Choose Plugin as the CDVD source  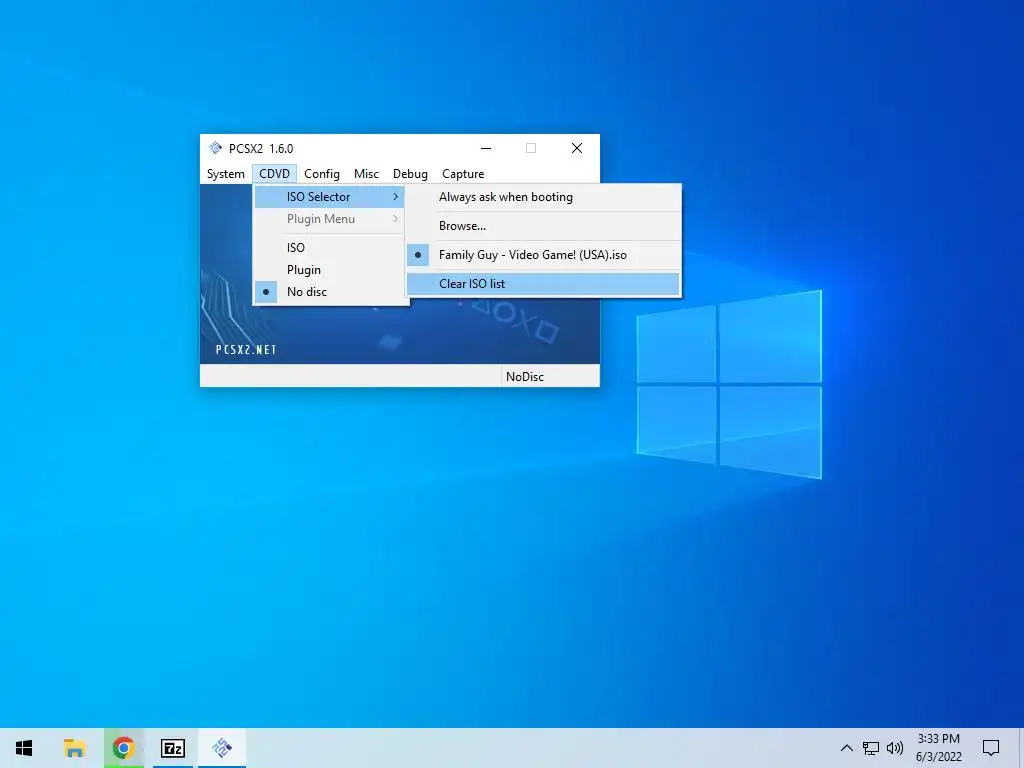(x=329, y=270)
